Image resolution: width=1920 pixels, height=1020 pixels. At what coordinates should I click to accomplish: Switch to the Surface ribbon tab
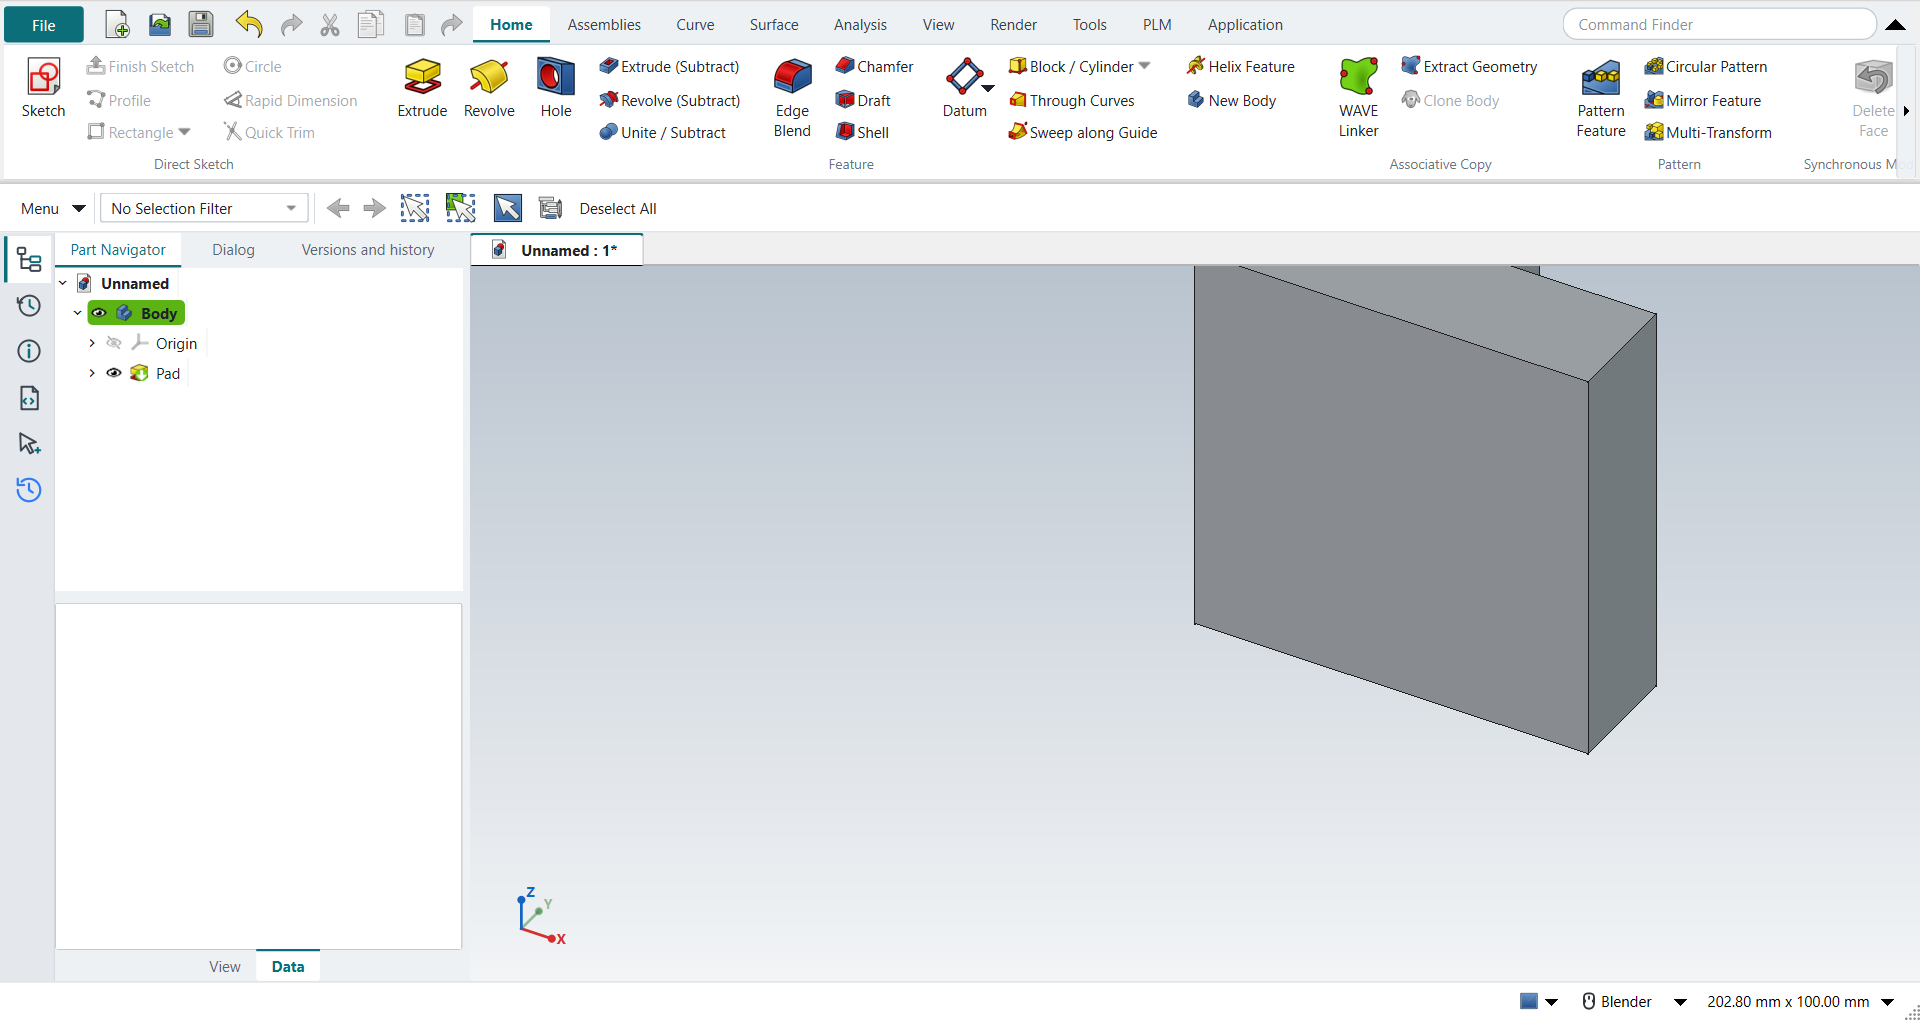774,24
